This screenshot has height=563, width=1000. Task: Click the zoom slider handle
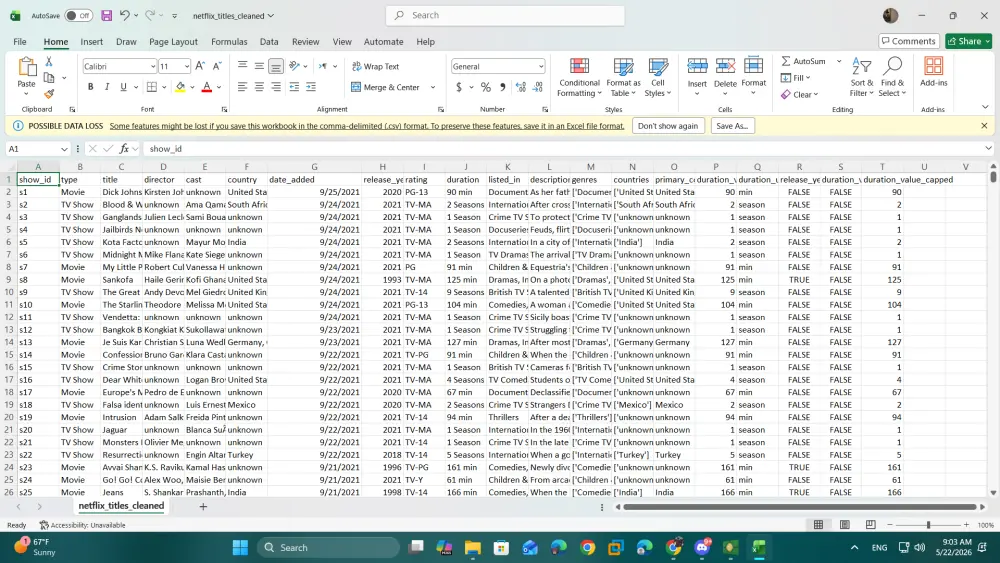[x=928, y=525]
